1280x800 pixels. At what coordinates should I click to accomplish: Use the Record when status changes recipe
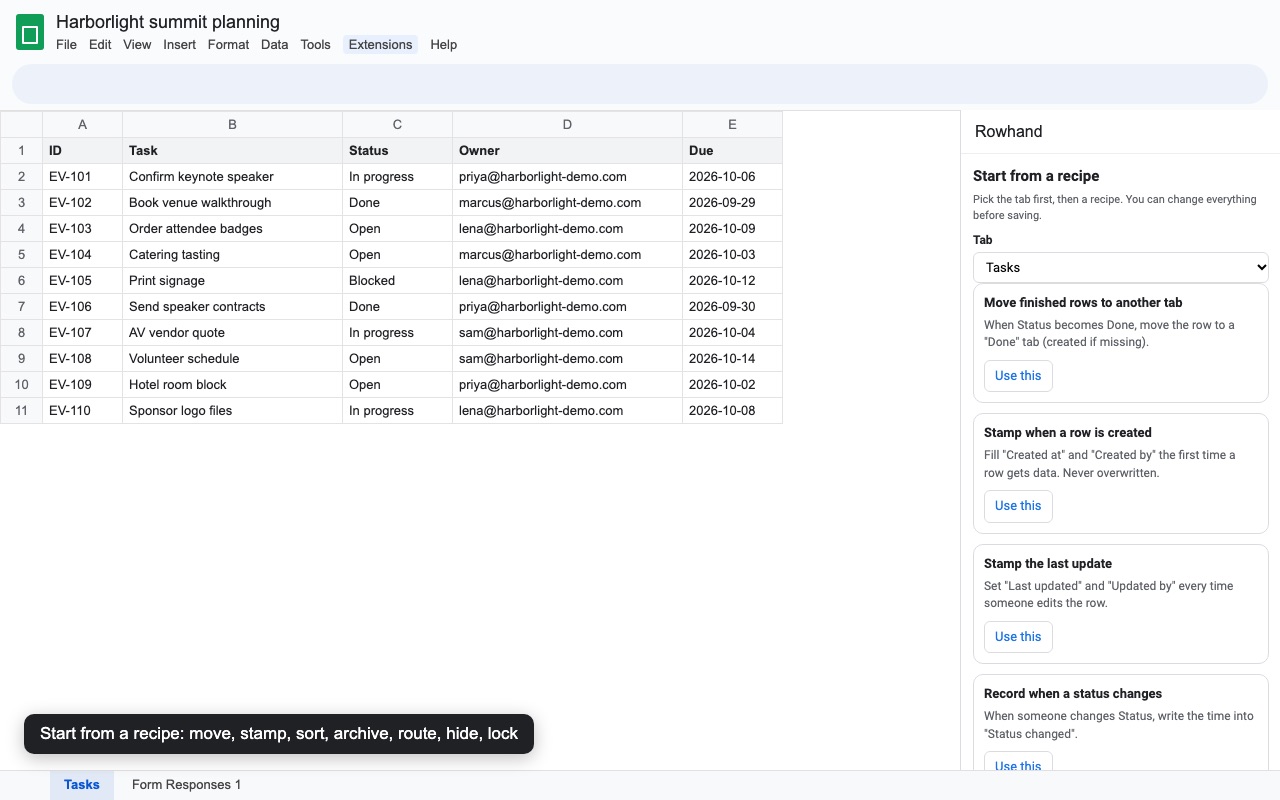point(1018,763)
